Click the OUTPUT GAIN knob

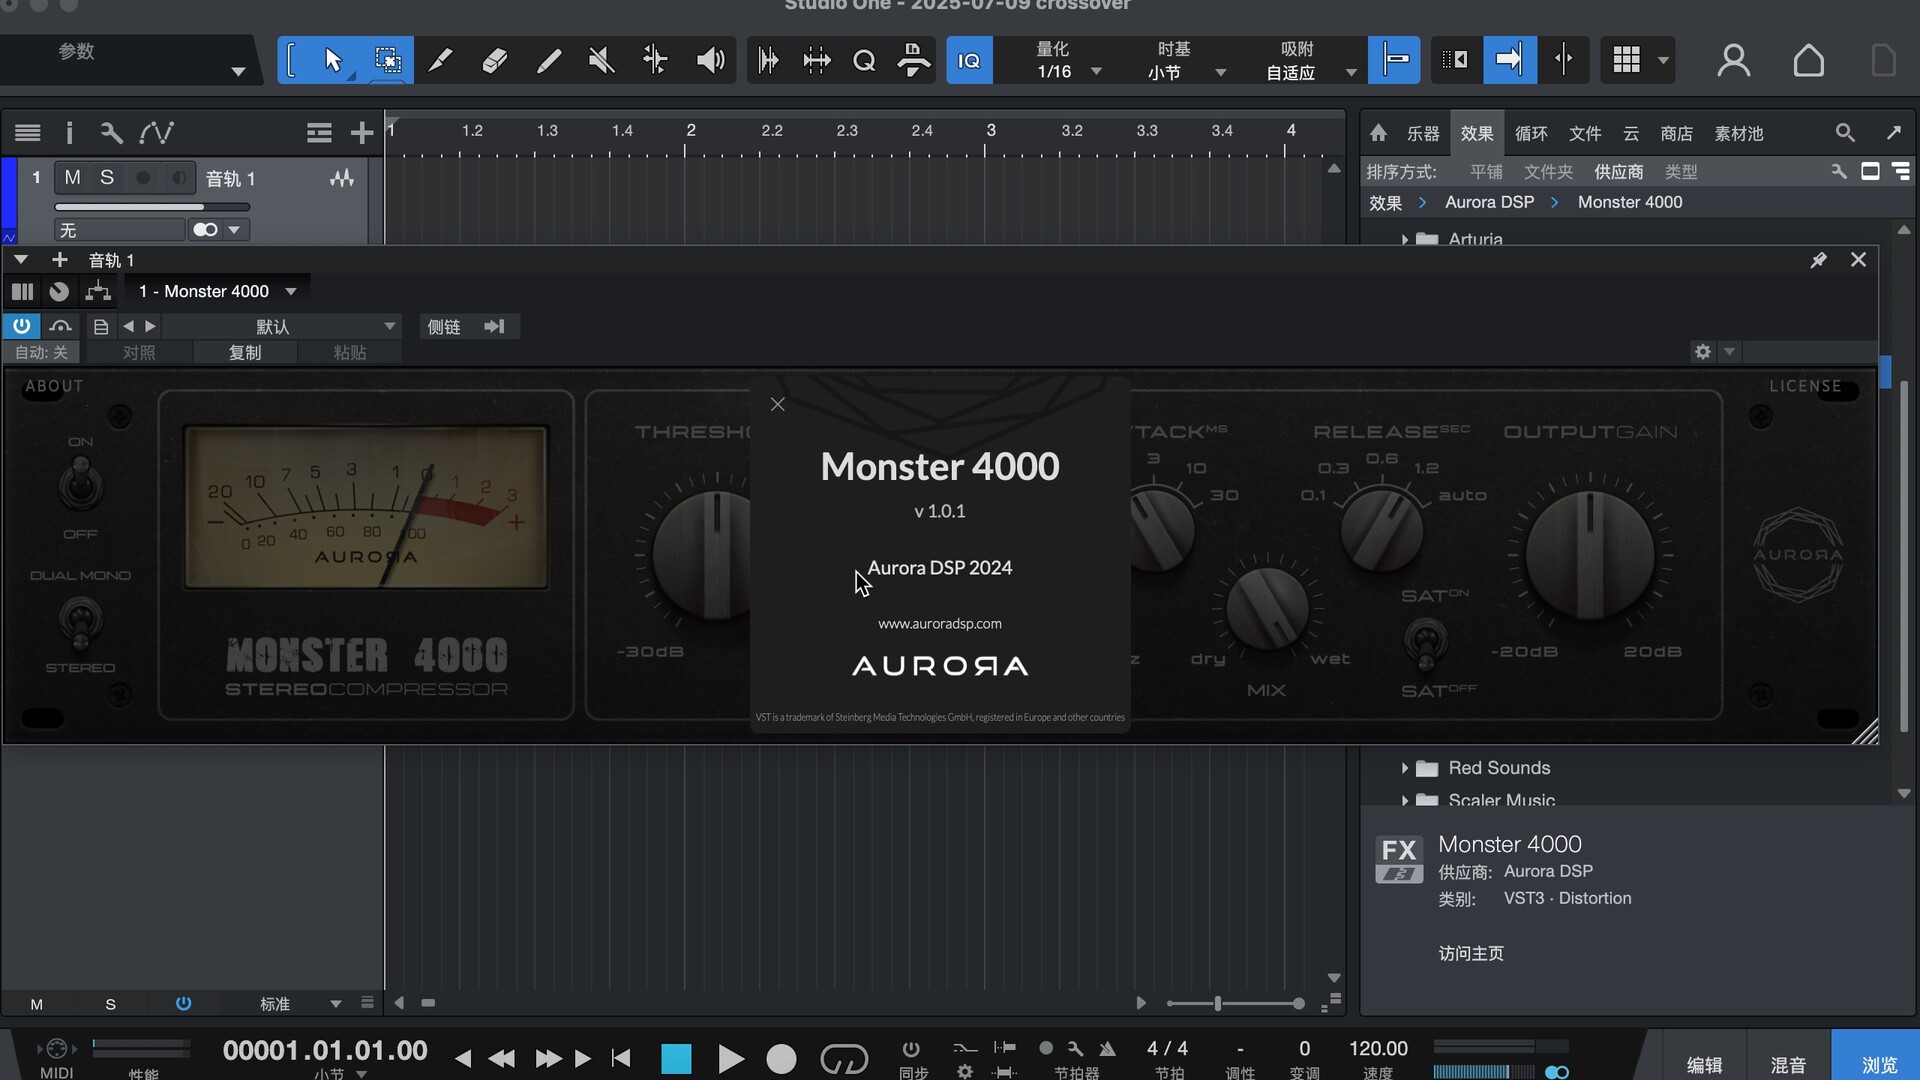pos(1590,555)
